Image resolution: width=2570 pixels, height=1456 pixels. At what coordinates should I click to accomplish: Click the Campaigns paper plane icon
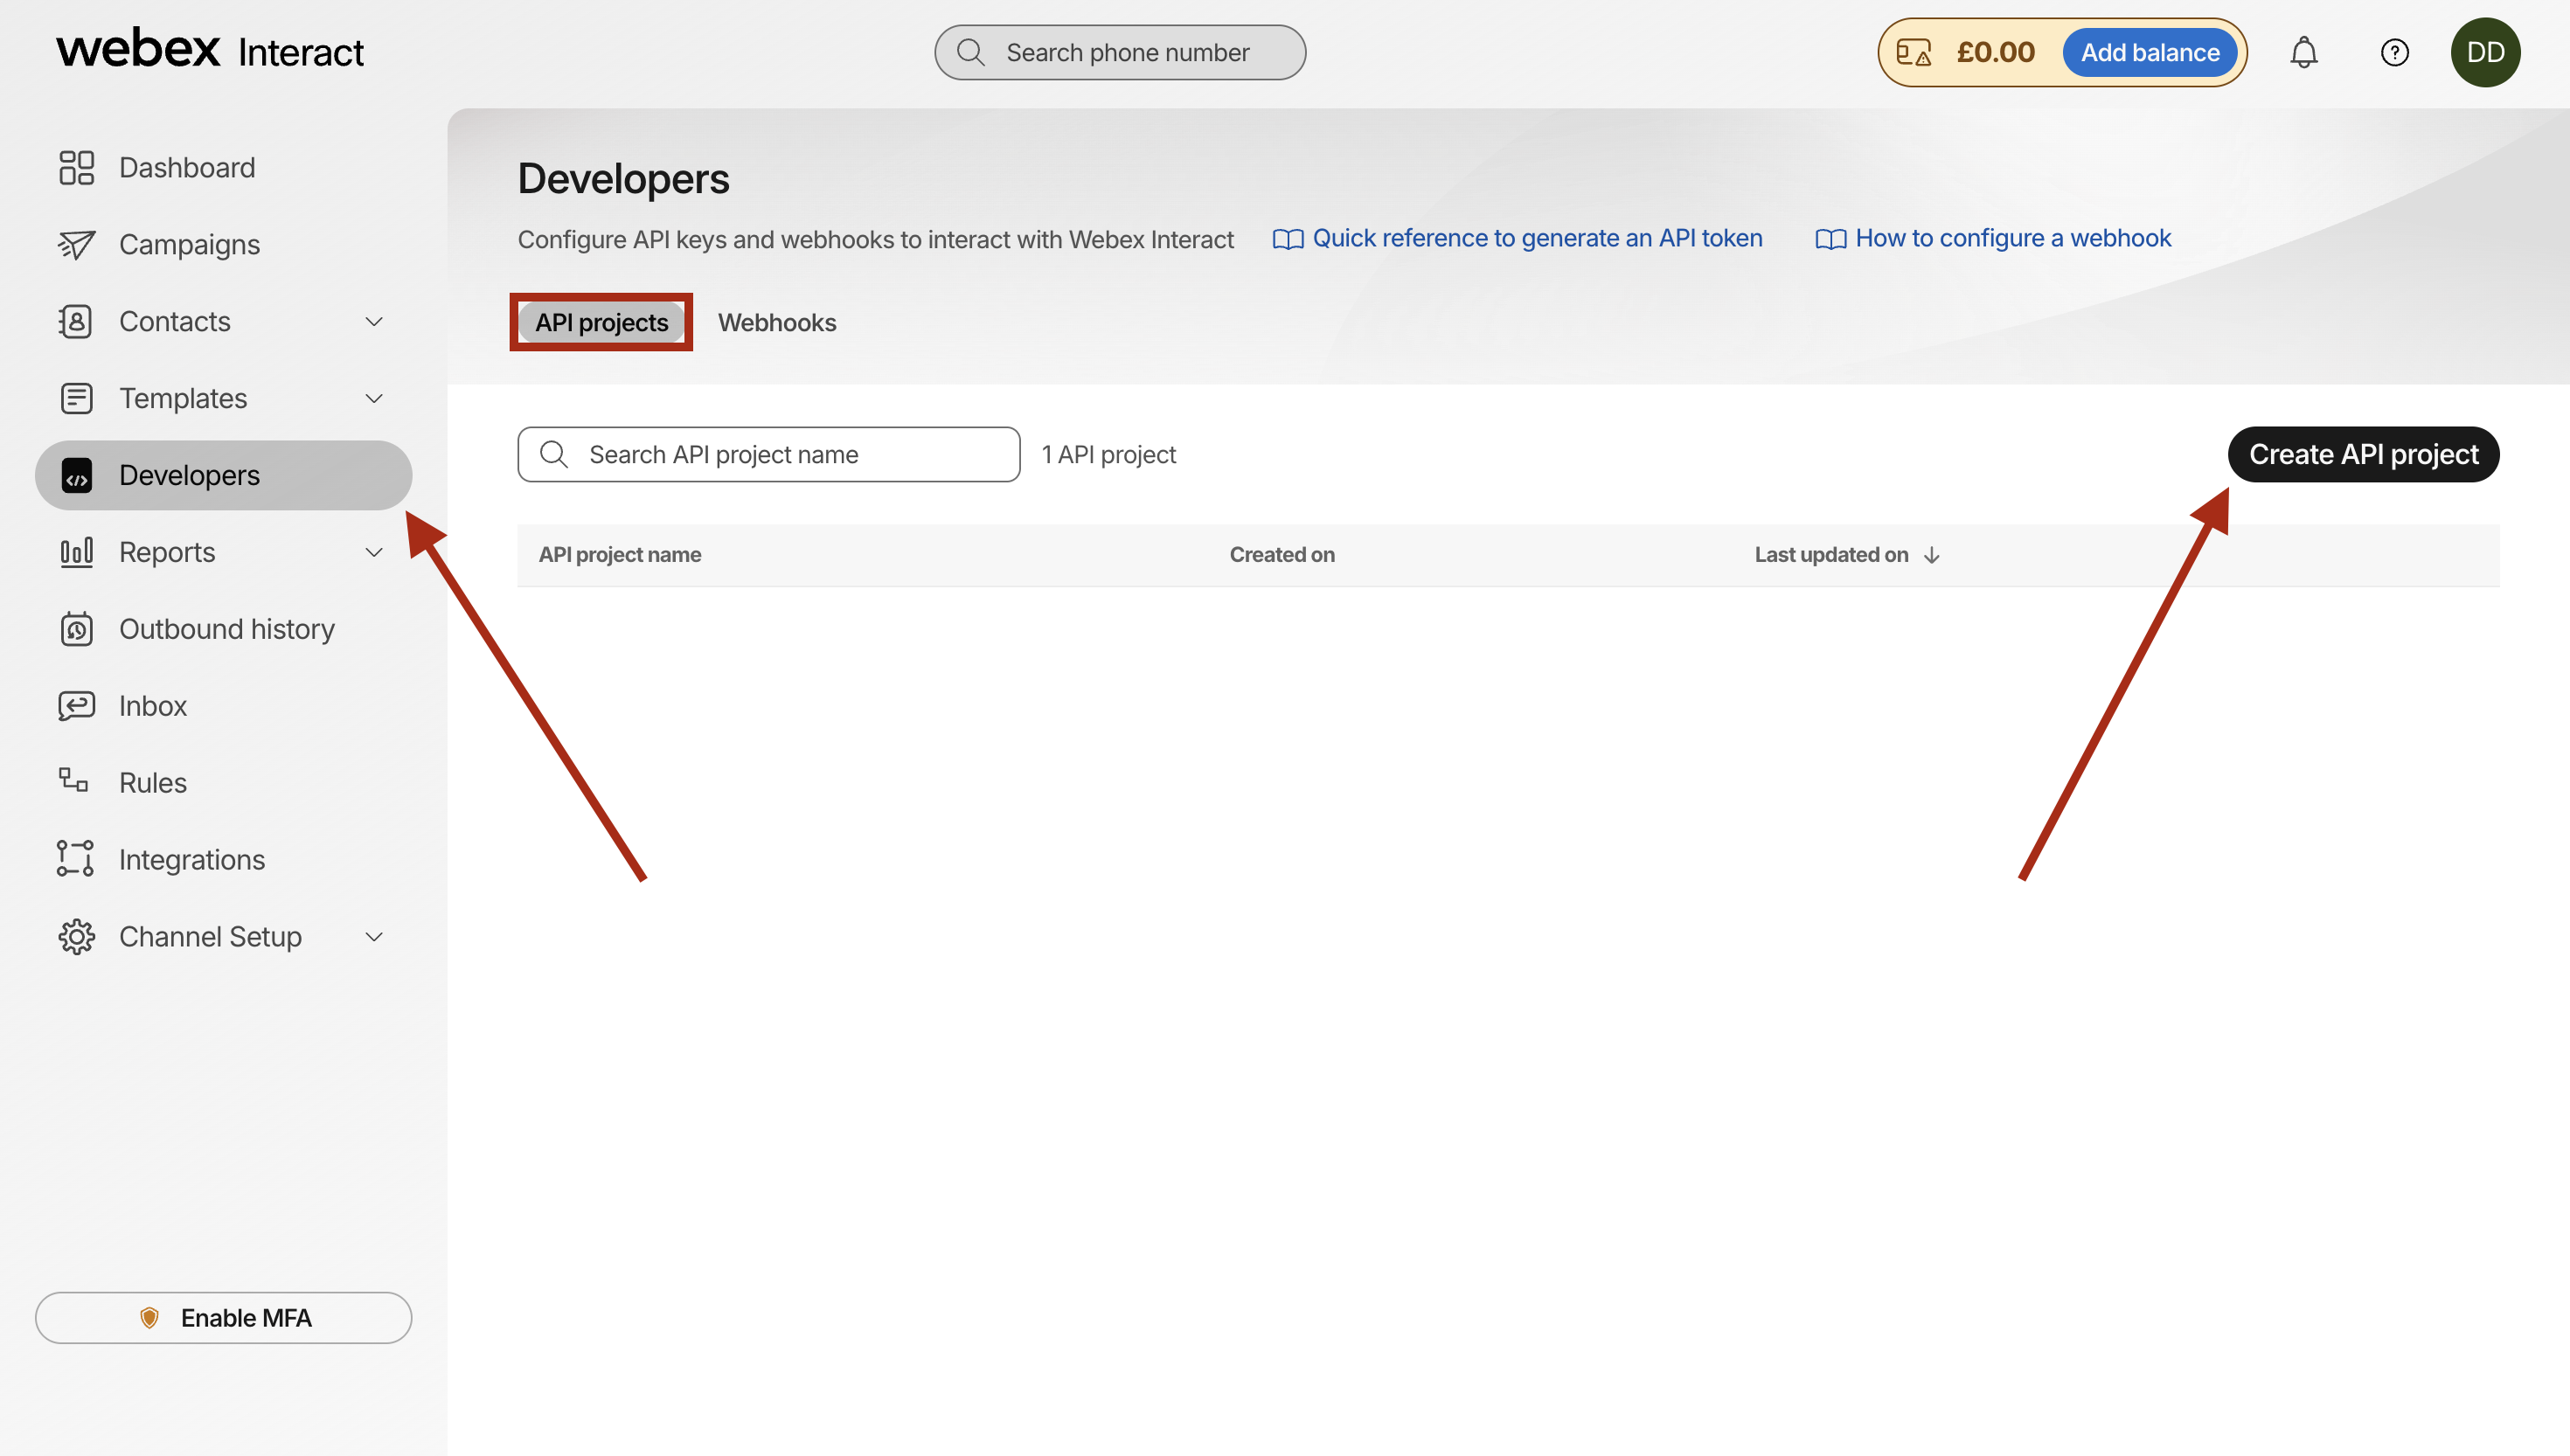[76, 244]
